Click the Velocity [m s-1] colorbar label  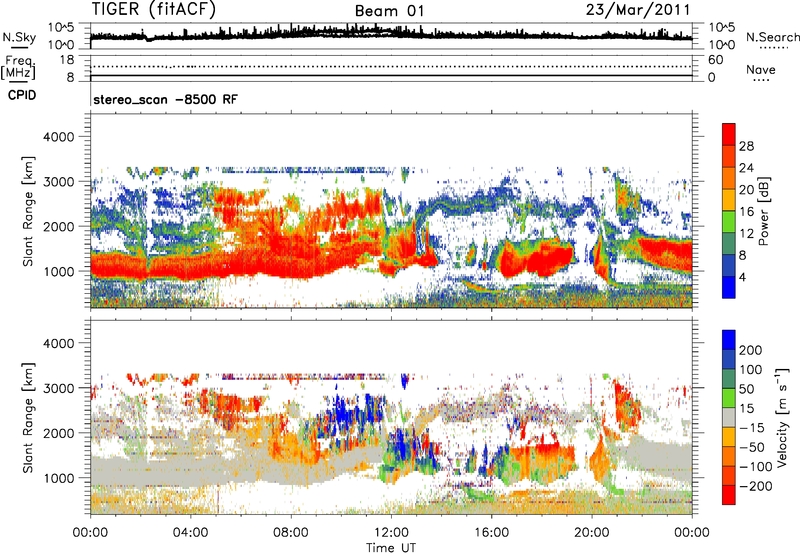[781, 417]
